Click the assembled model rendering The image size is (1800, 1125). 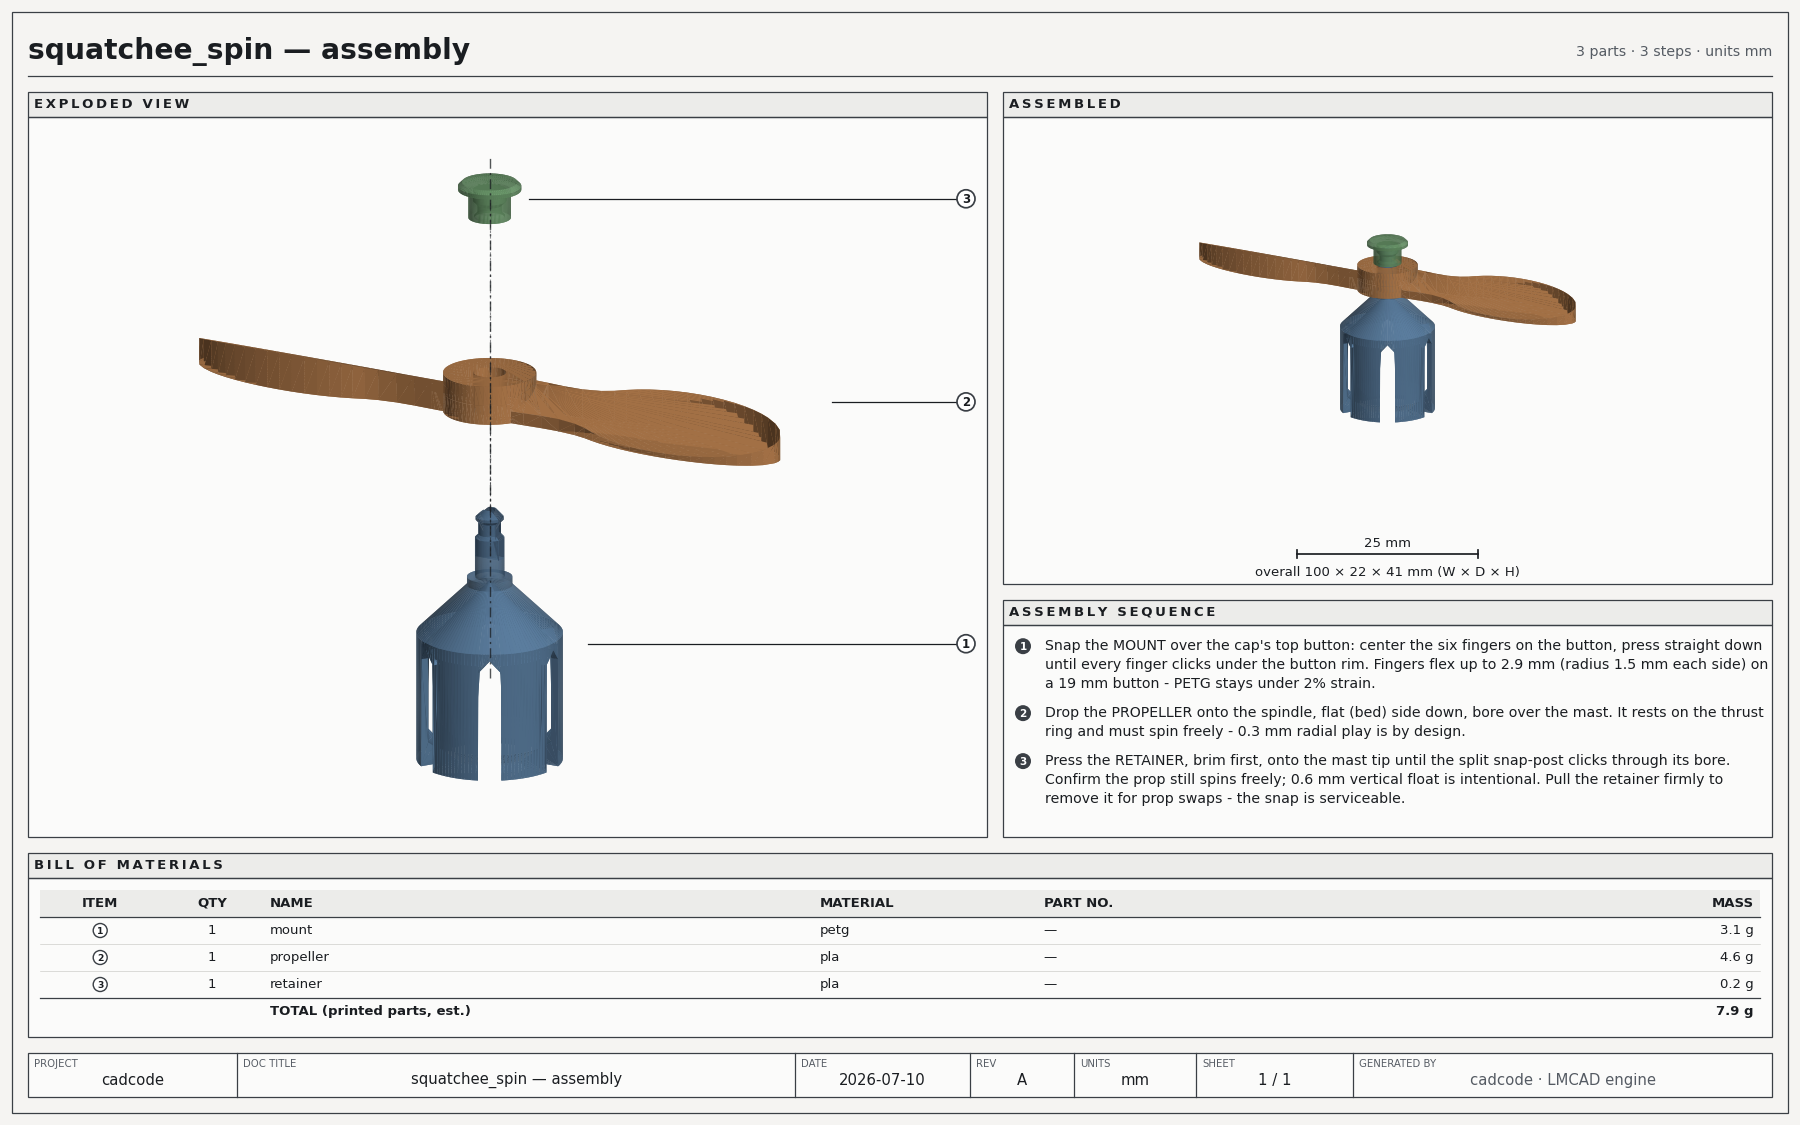pyautogui.click(x=1387, y=328)
